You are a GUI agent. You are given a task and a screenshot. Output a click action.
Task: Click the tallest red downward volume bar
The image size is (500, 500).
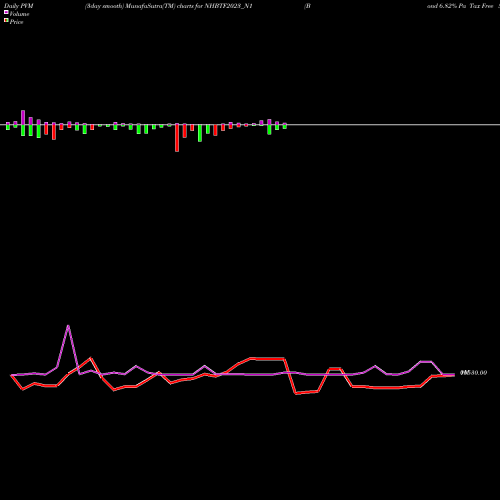click(x=177, y=138)
